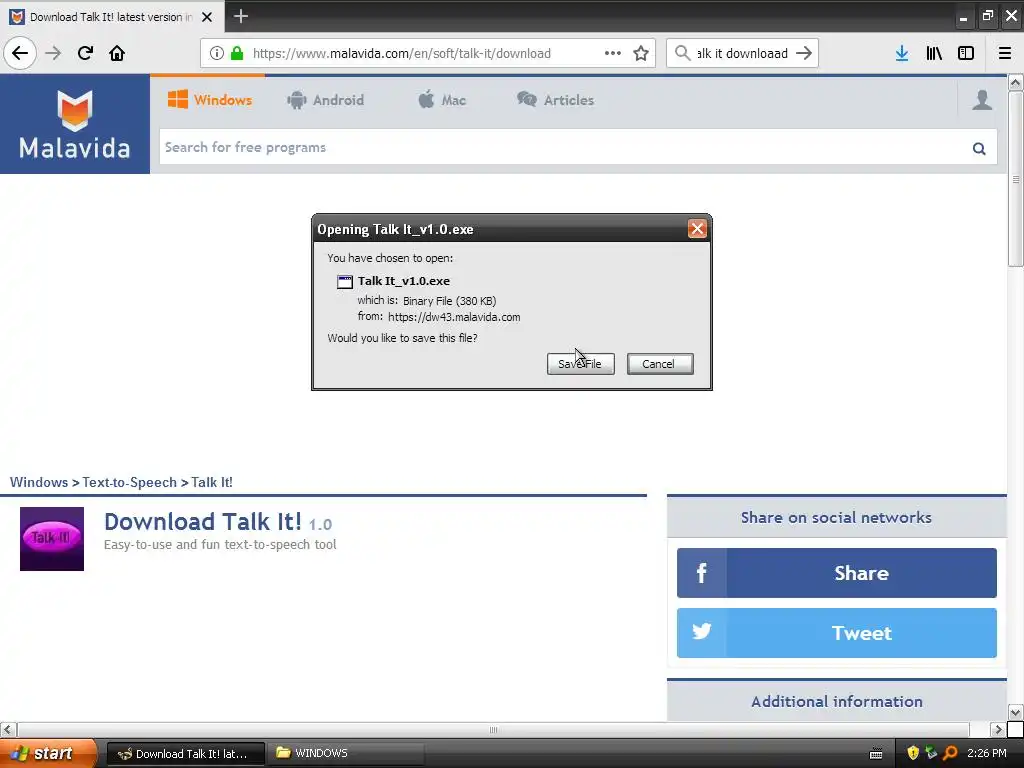Click the Download Talk It! heading
The height and width of the screenshot is (768, 1024).
point(203,522)
